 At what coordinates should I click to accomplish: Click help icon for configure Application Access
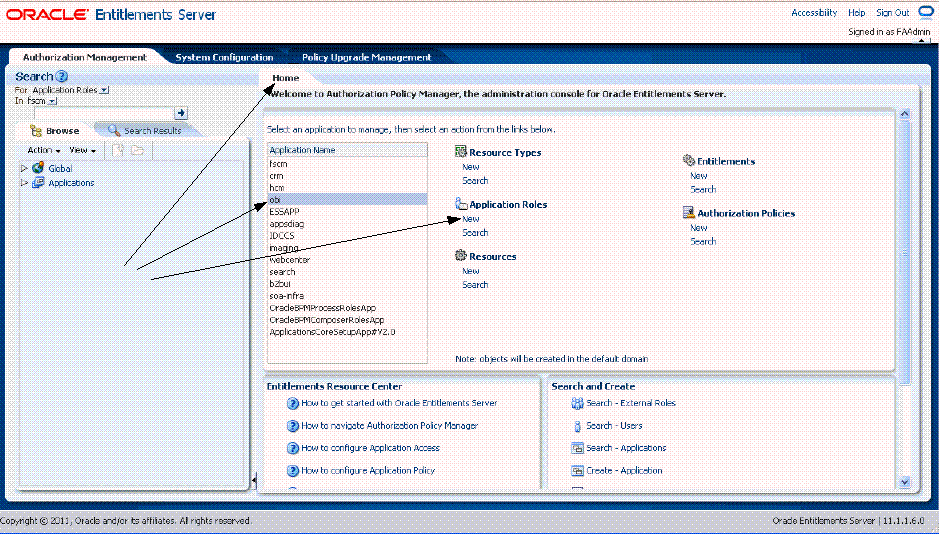pos(293,448)
